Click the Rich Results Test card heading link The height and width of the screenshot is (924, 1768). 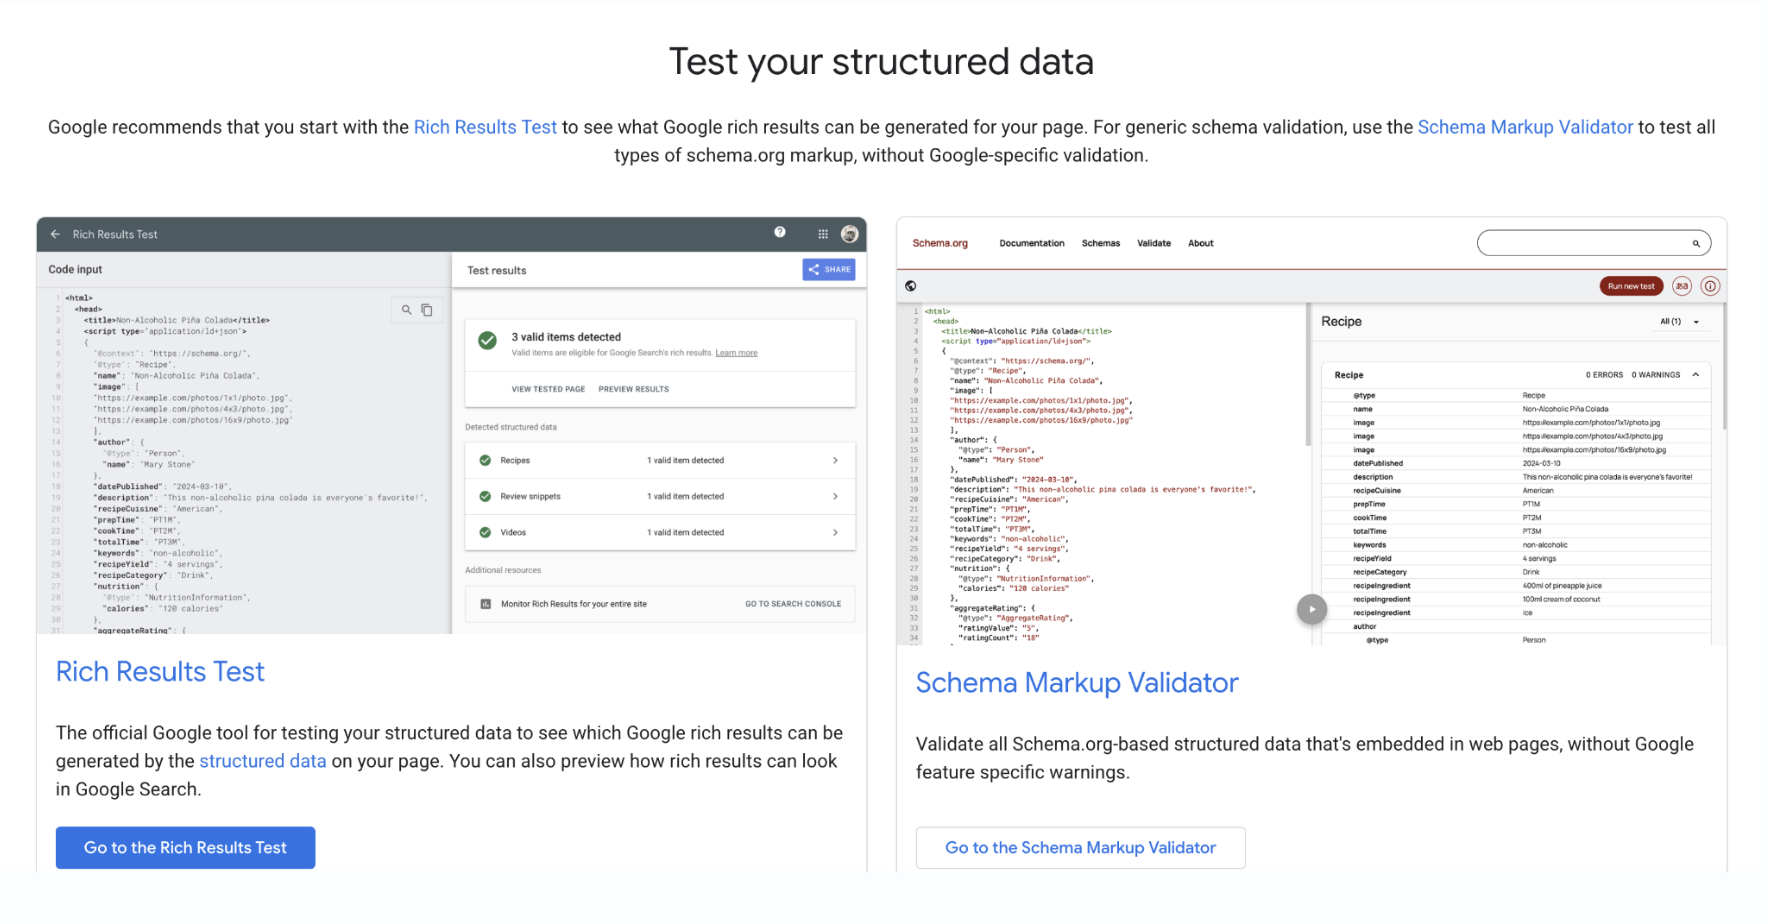pos(160,672)
